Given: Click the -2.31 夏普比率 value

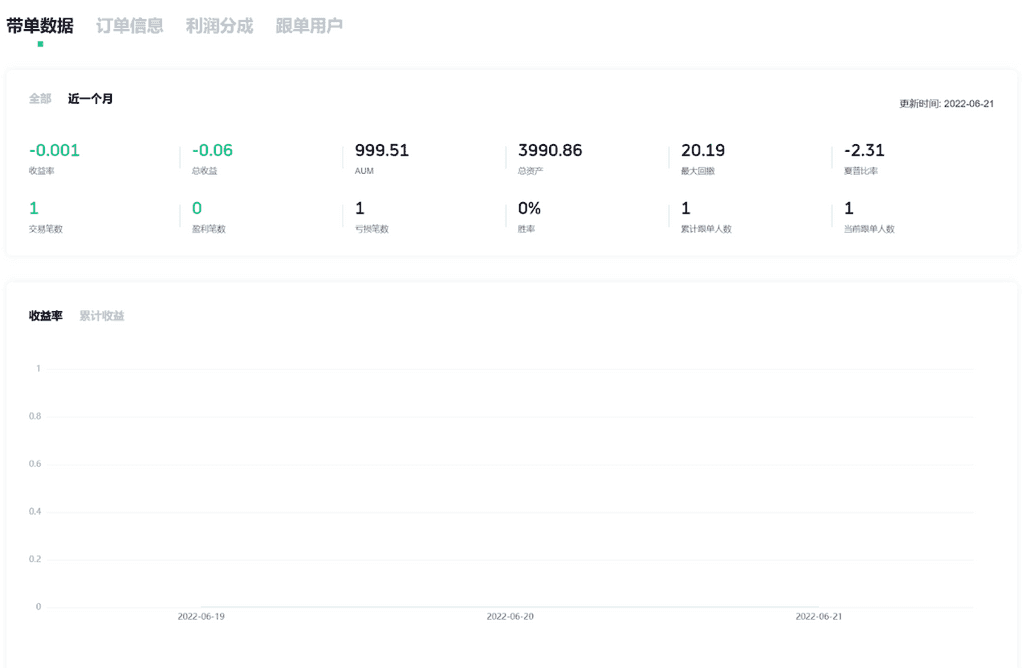Looking at the screenshot, I should [864, 151].
